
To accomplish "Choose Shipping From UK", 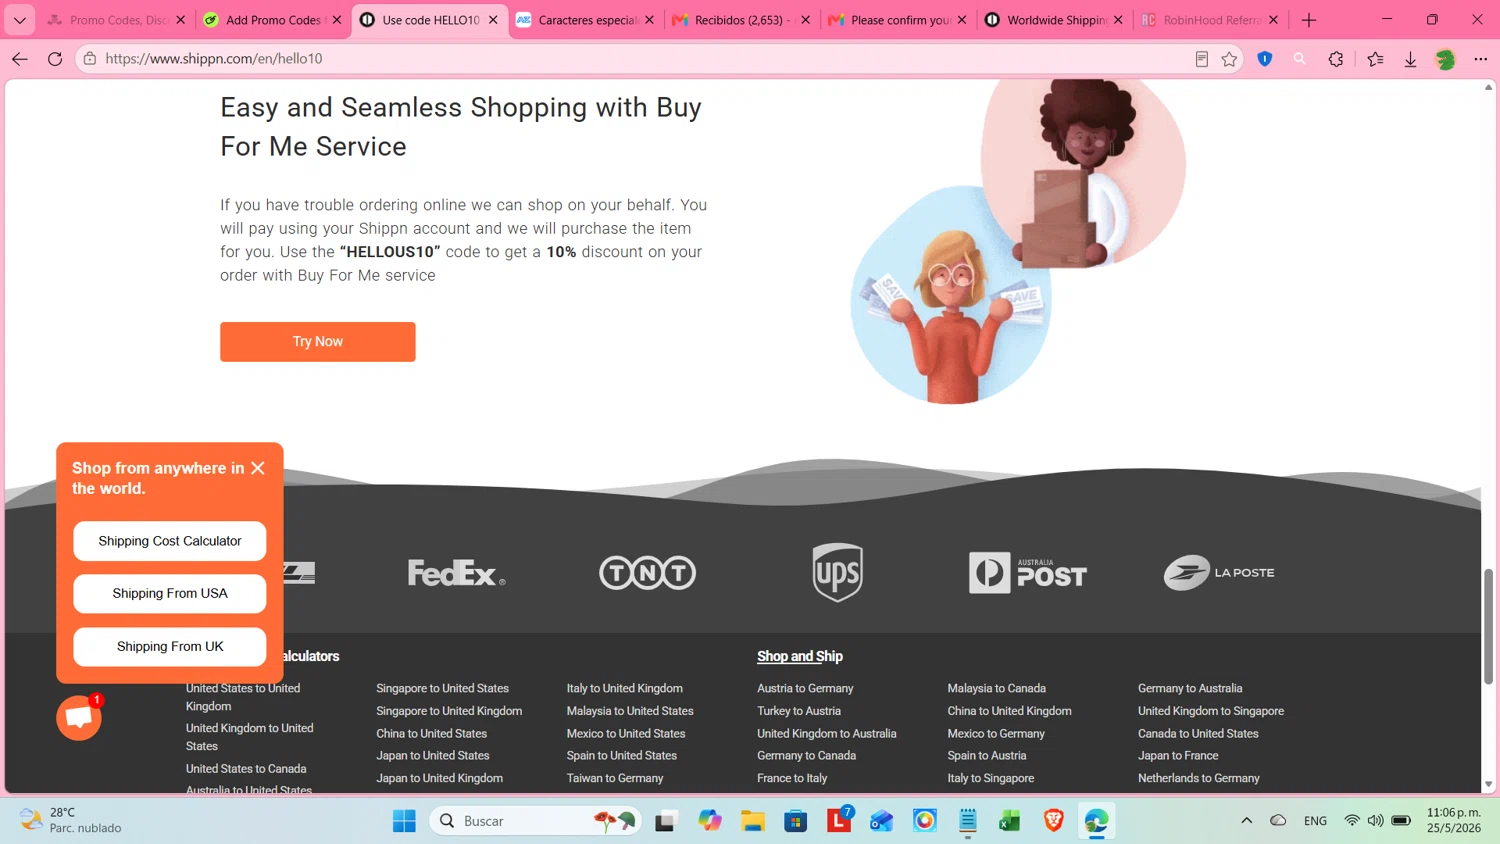I will [170, 647].
